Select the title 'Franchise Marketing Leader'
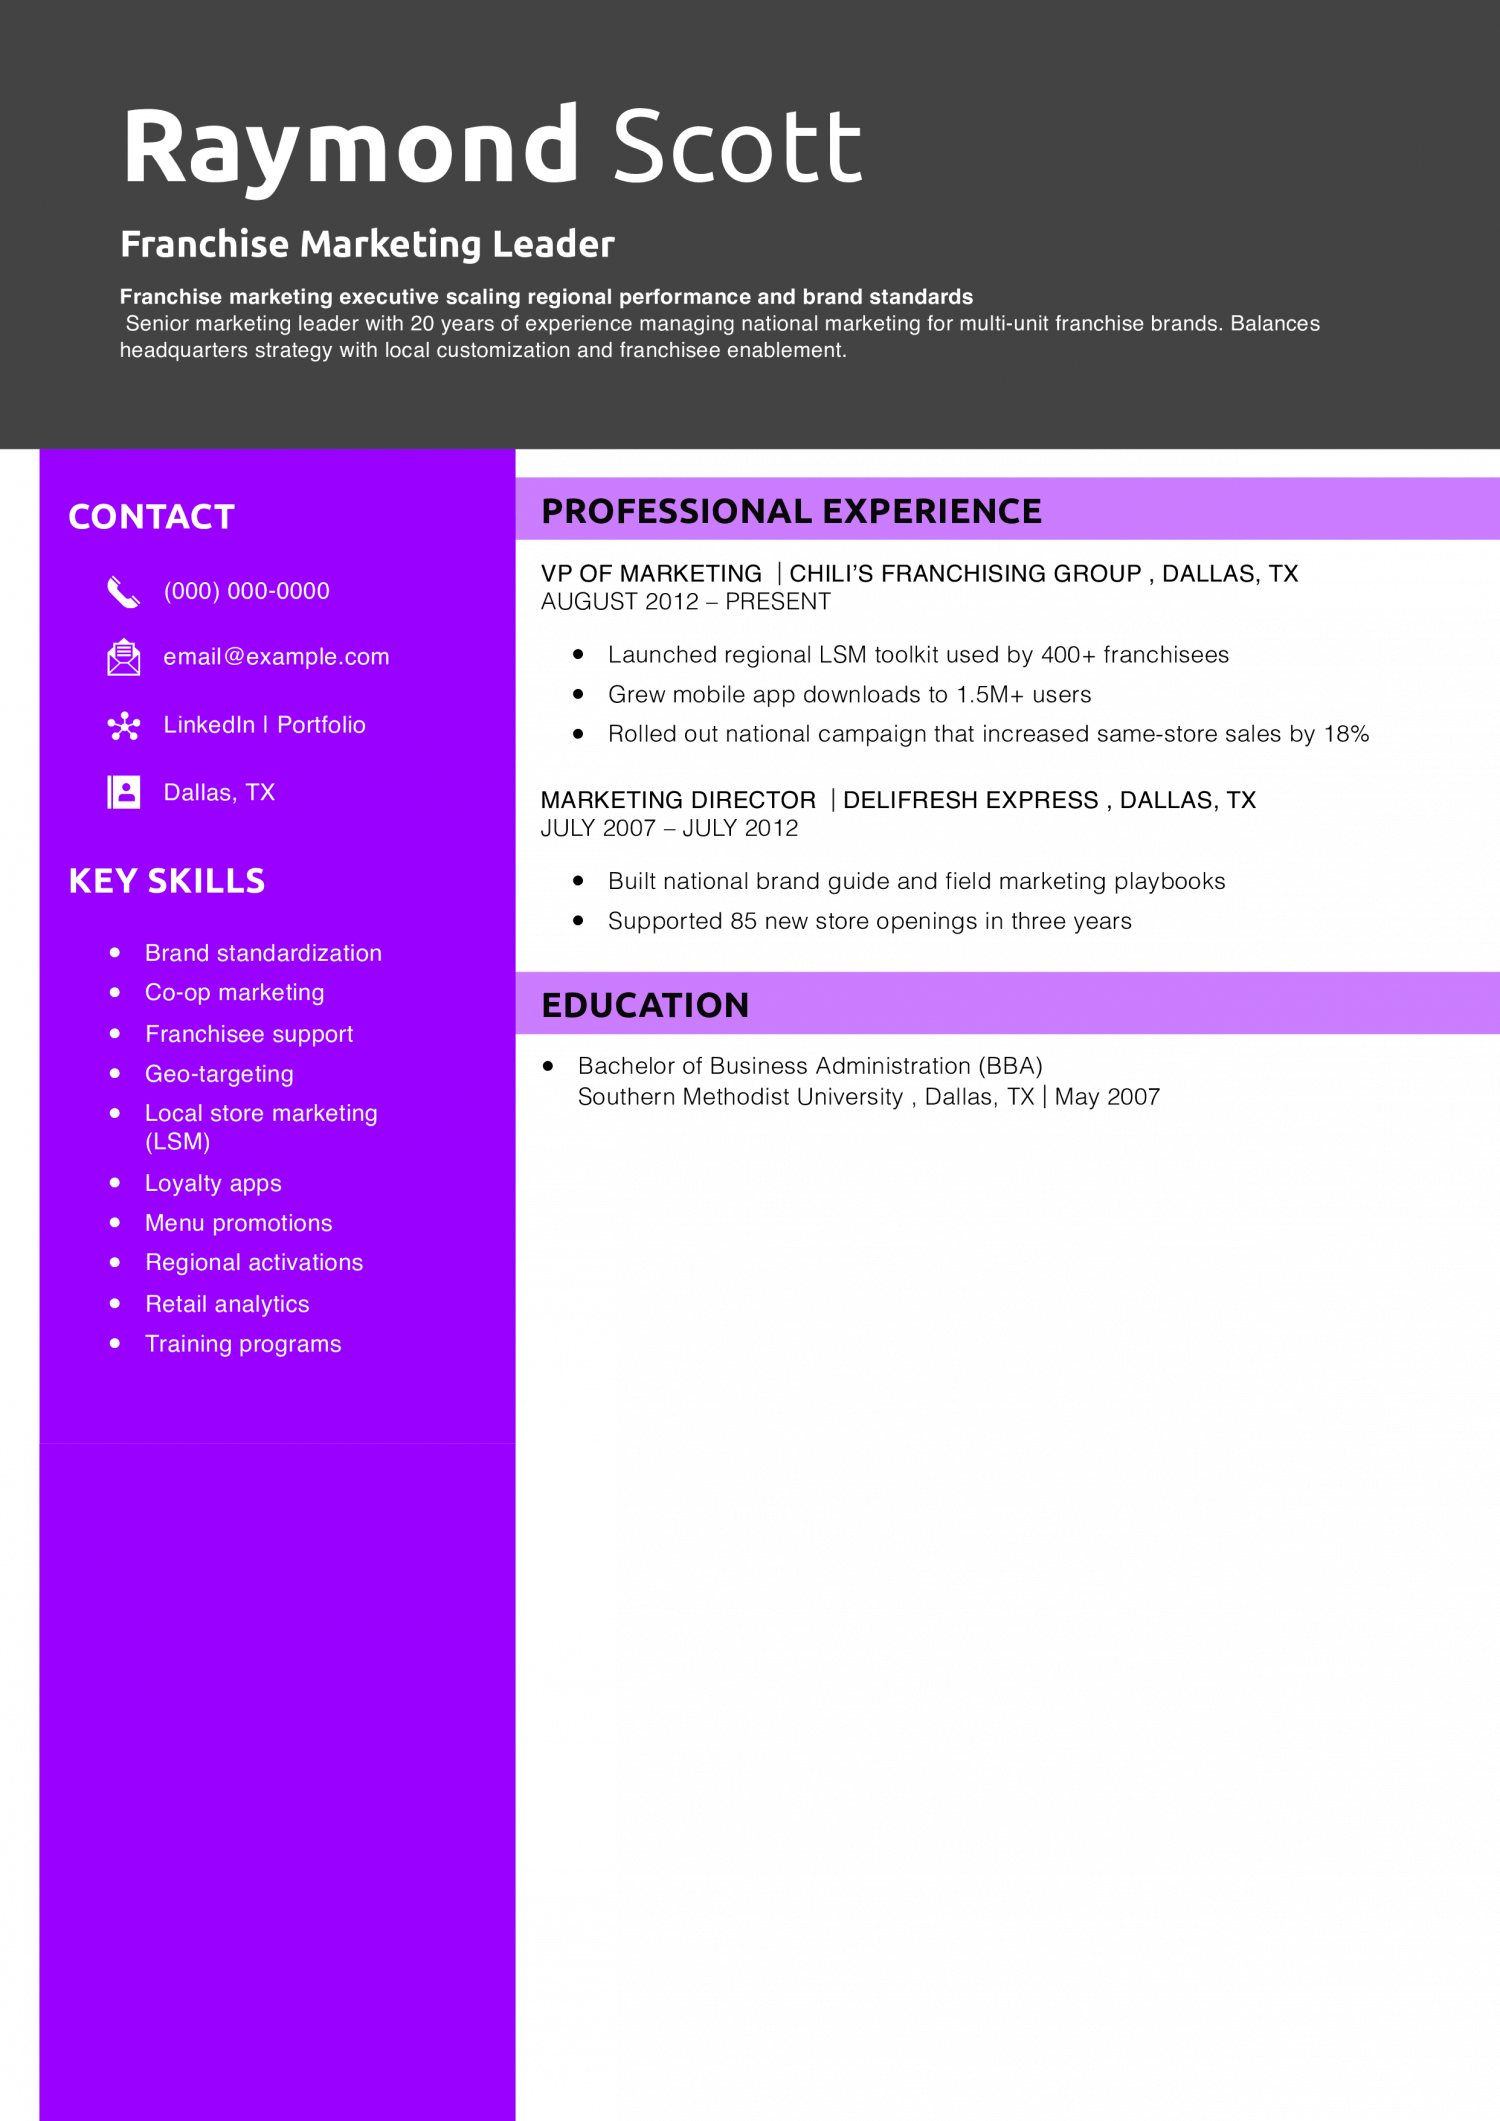Image resolution: width=1500 pixels, height=2121 pixels. pos(367,245)
